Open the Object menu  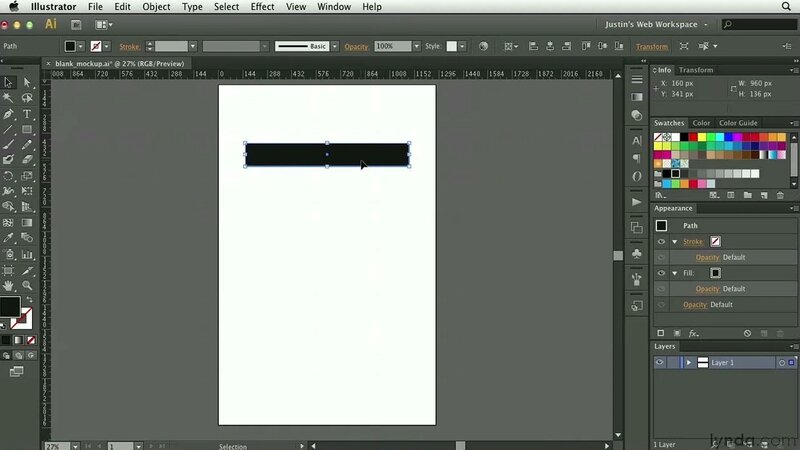(156, 7)
